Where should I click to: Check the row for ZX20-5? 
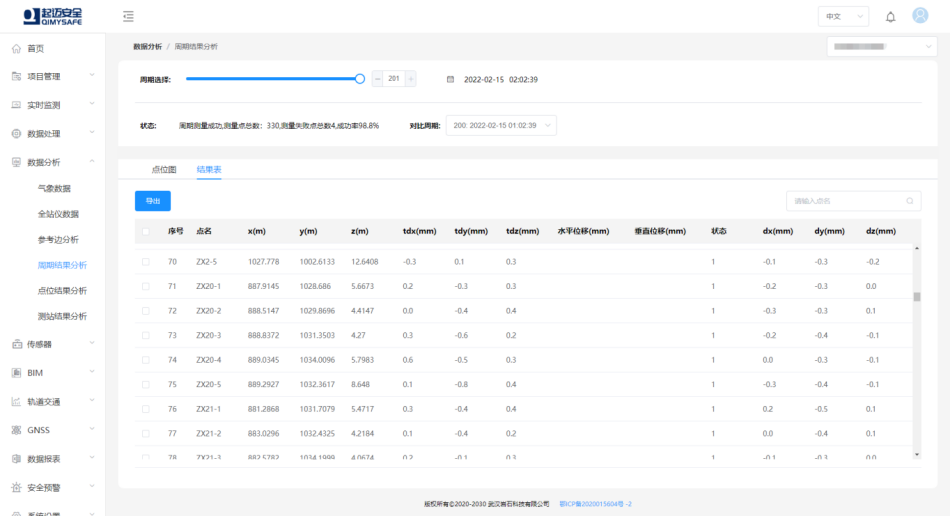[145, 385]
